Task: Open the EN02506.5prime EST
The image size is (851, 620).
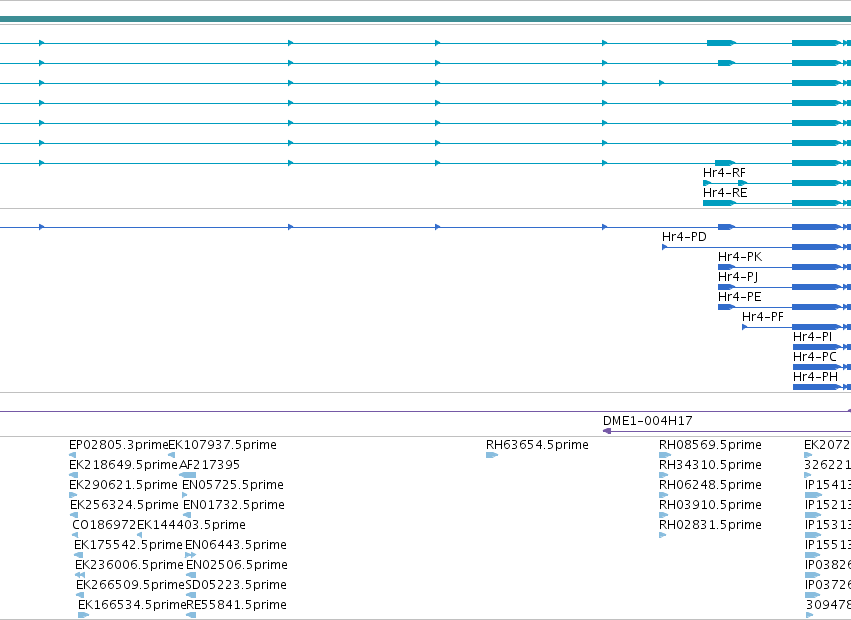Action: click(237, 565)
